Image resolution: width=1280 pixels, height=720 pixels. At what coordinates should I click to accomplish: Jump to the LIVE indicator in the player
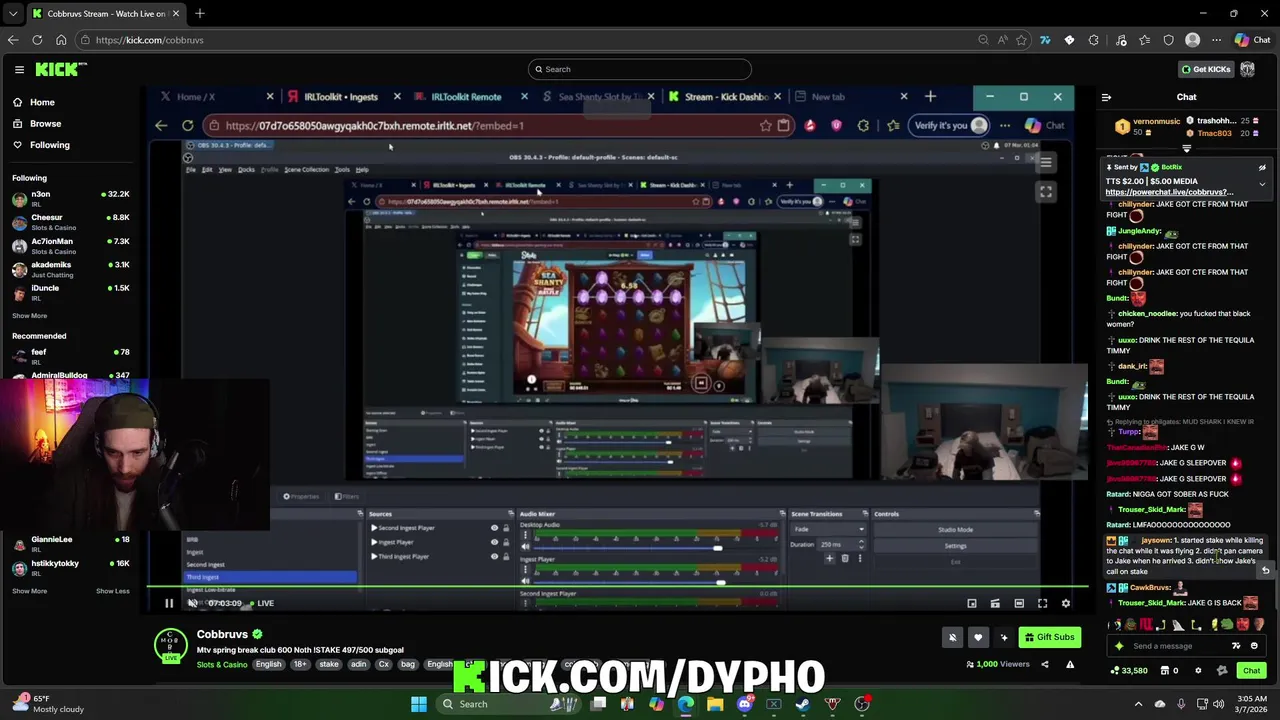click(x=262, y=603)
